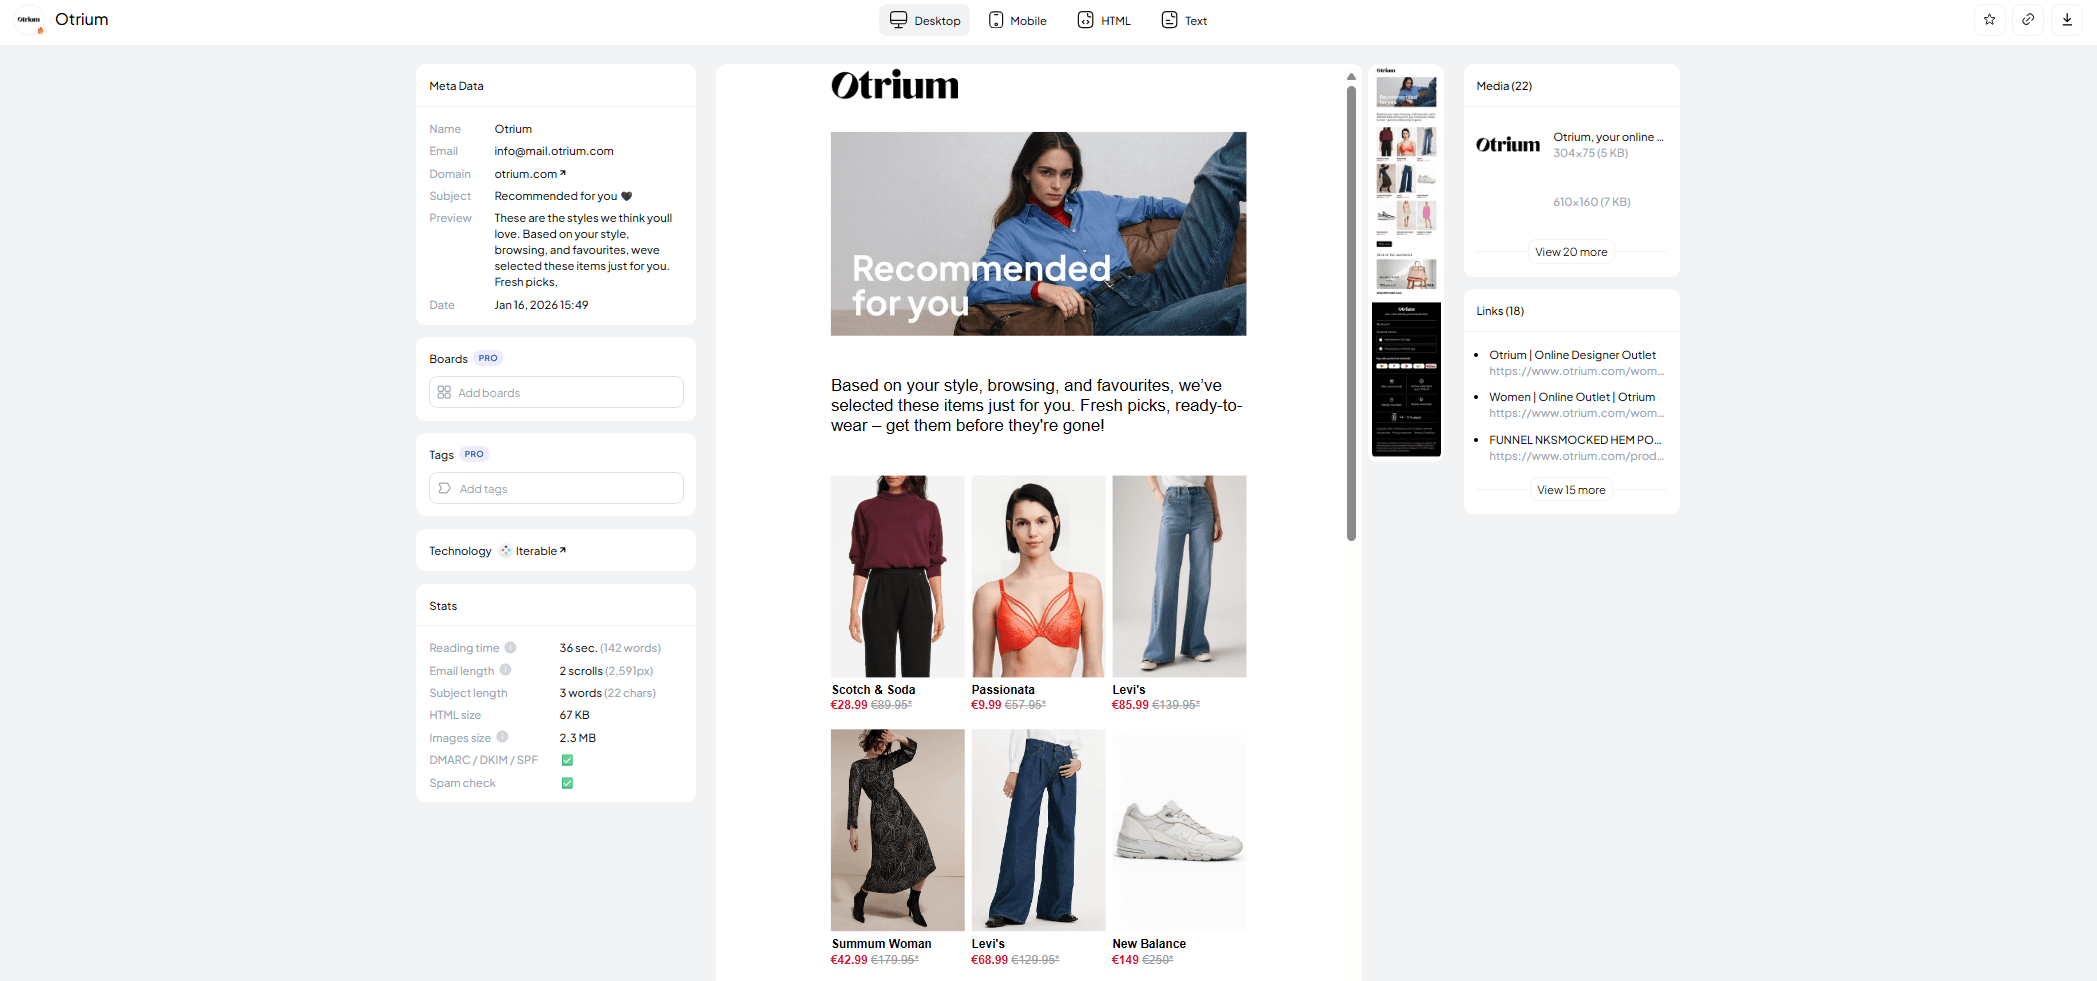2097x981 pixels.
Task: Click the Email length info icon
Action: coord(503,670)
